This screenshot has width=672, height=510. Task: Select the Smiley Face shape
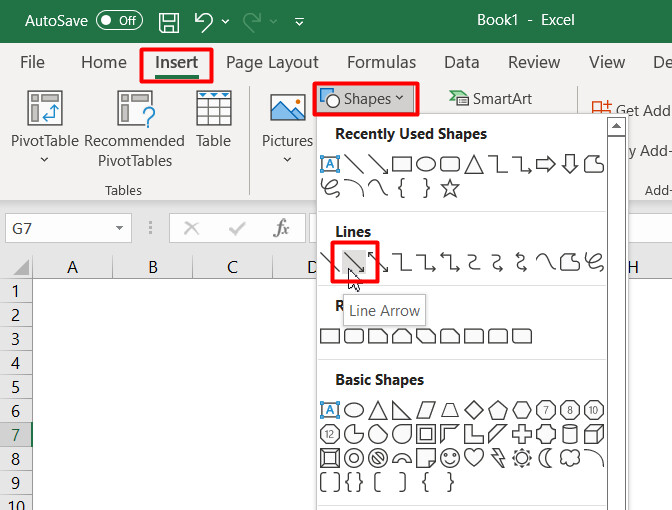coord(450,458)
